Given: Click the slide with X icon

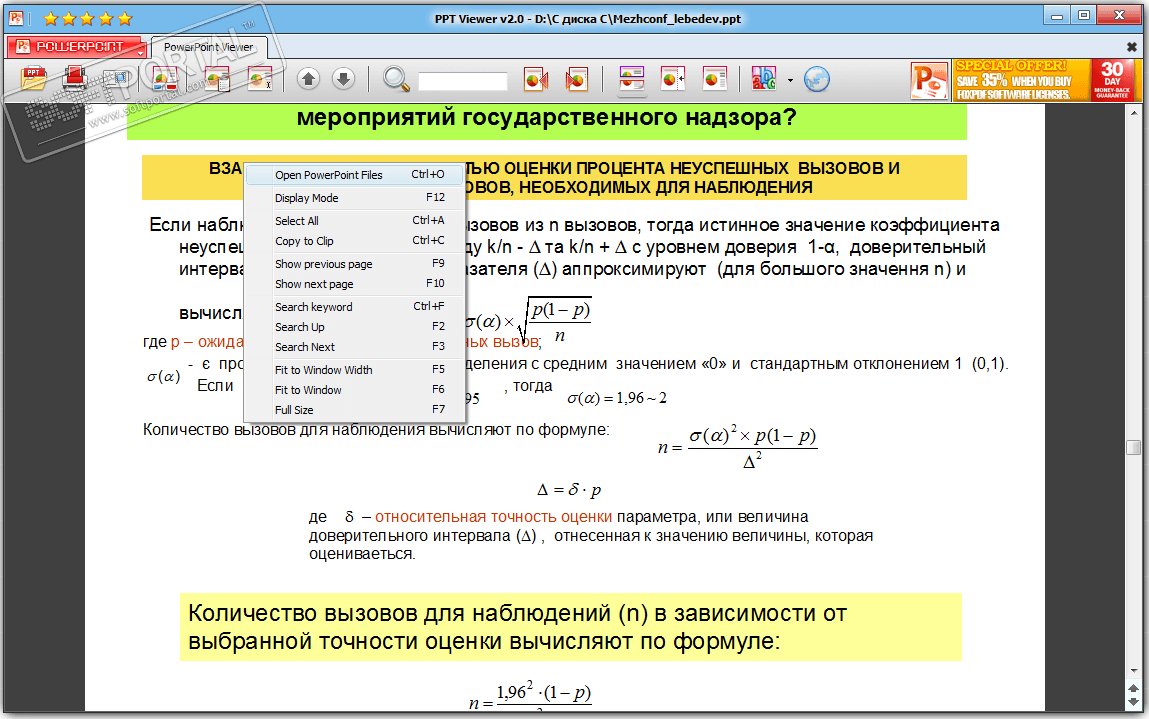Looking at the screenshot, I should 259,78.
